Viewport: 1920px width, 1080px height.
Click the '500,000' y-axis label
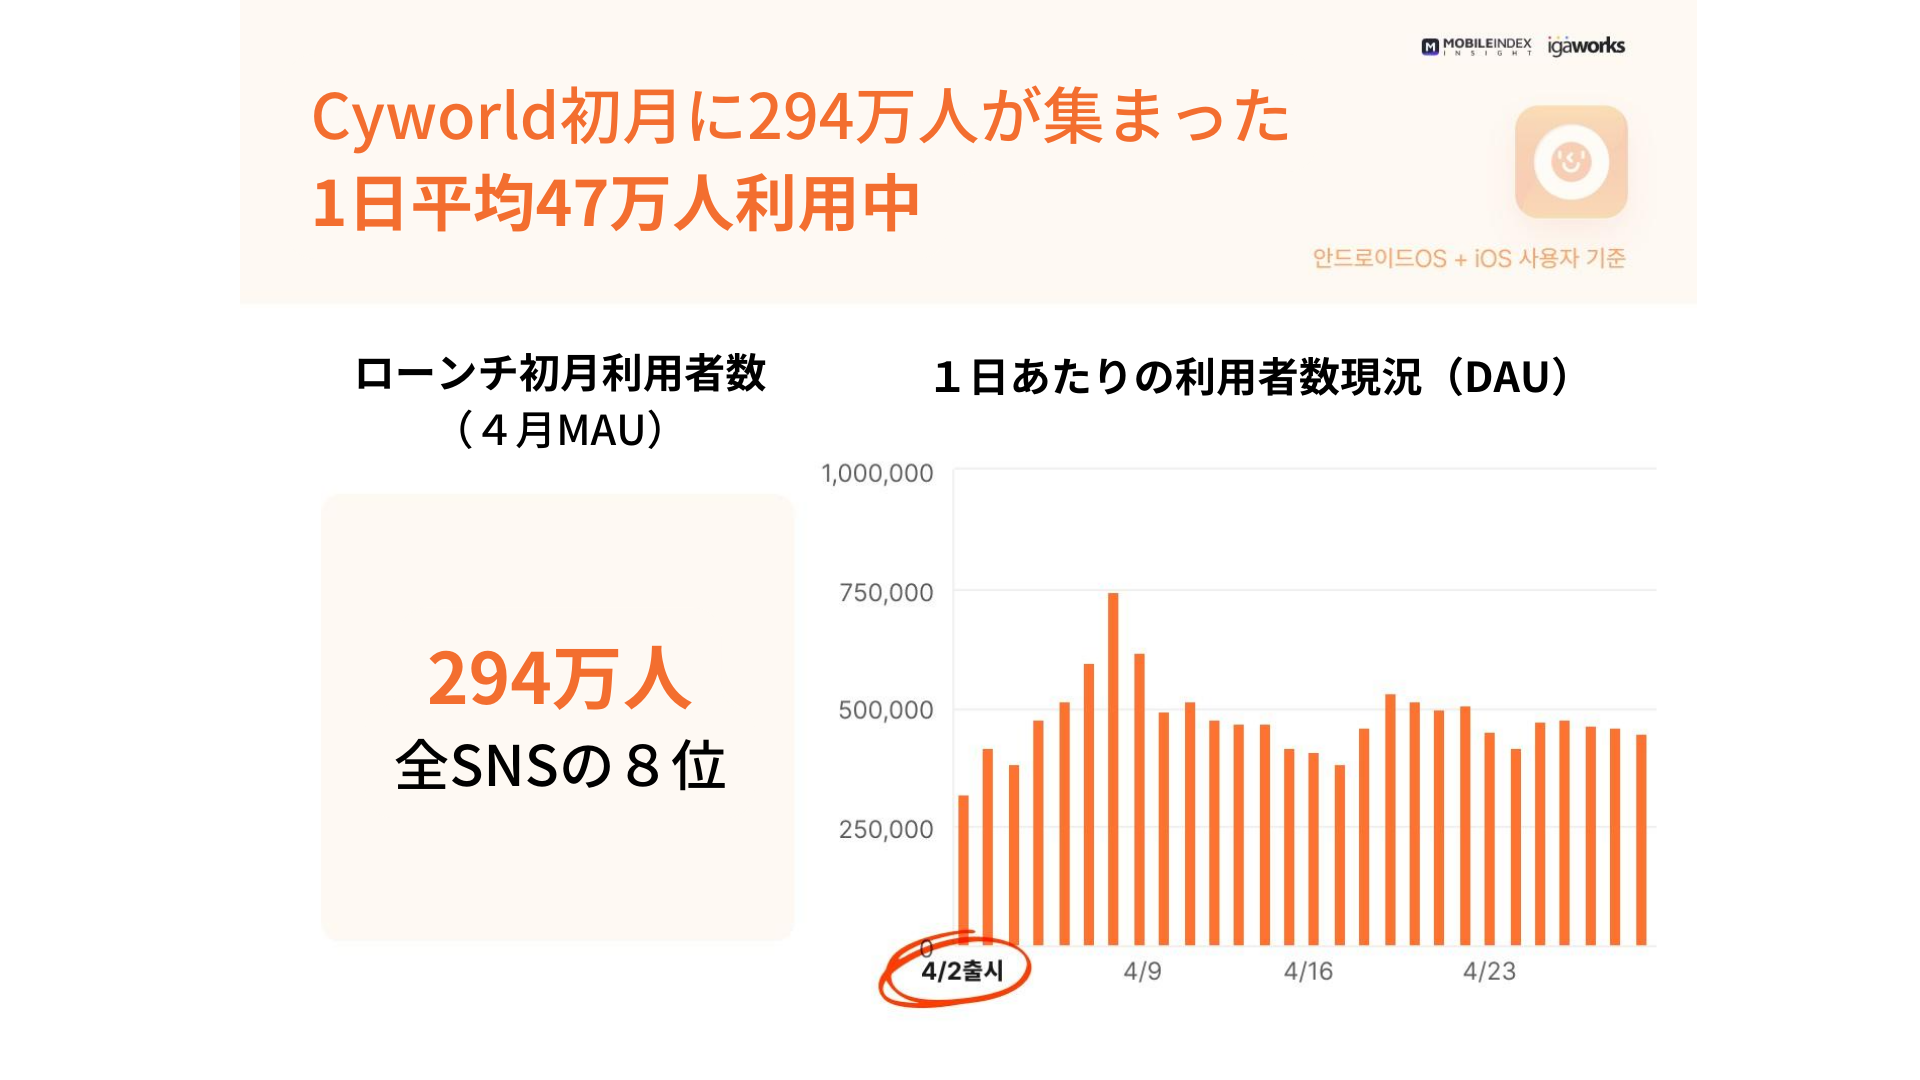886,710
